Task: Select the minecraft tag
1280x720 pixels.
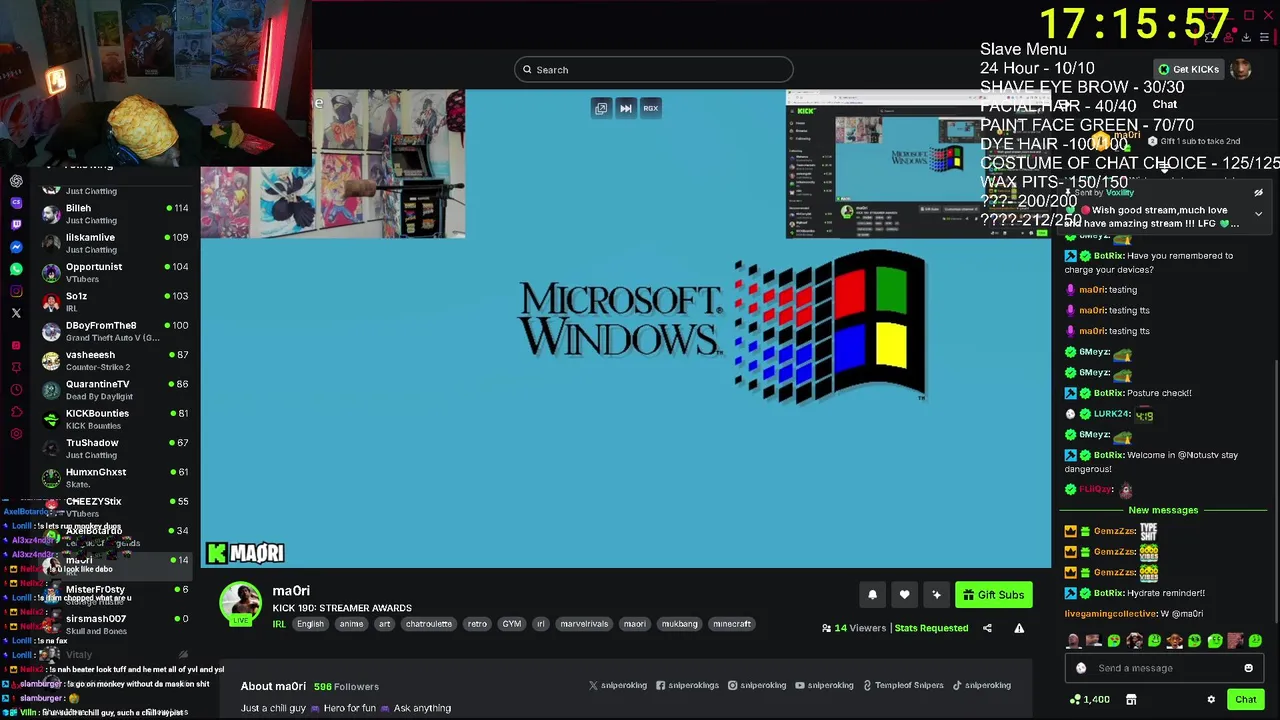Action: coord(731,624)
